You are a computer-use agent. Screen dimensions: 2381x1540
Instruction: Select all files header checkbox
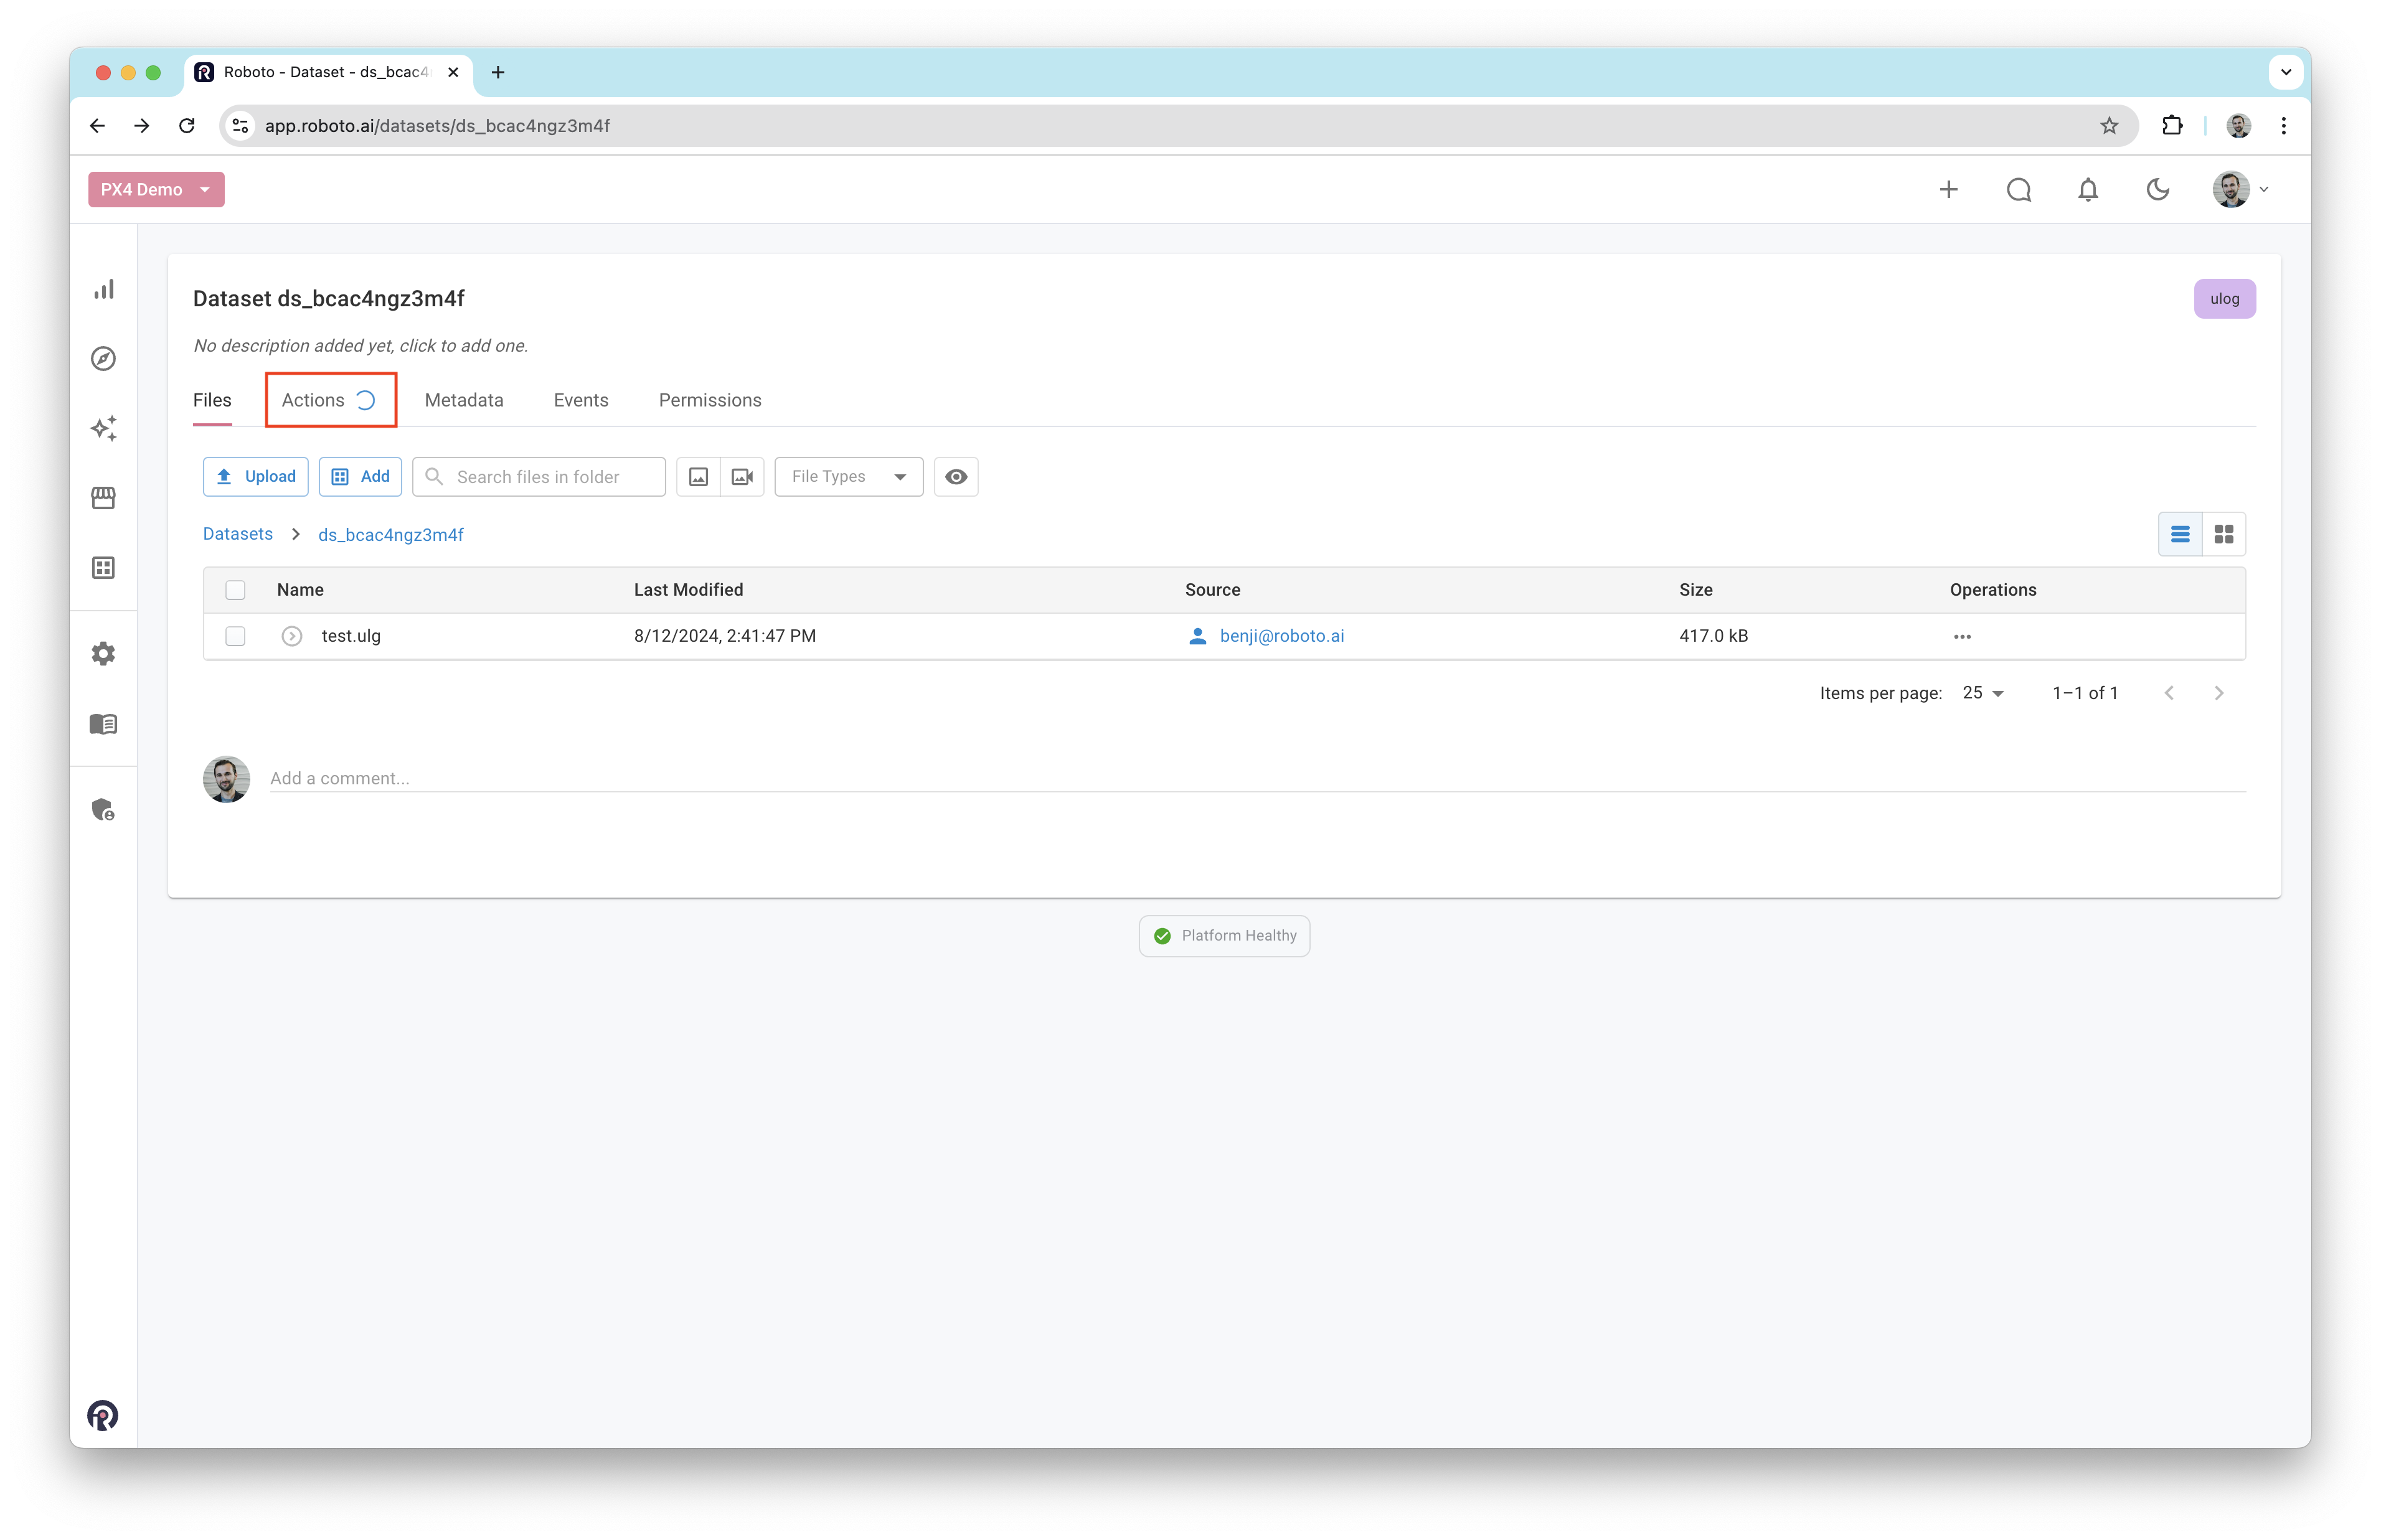235,590
